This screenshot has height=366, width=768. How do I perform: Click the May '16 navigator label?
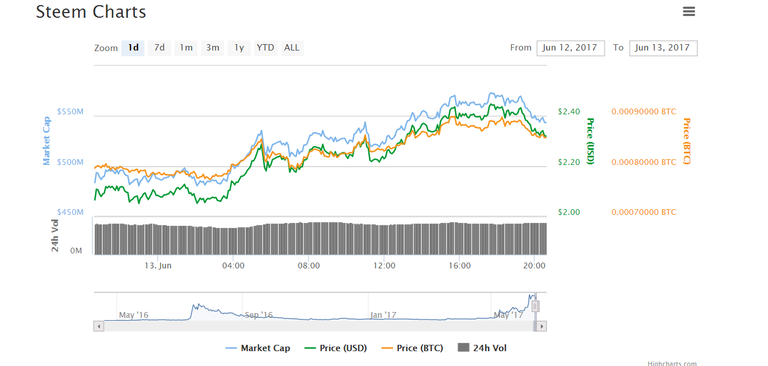tap(133, 315)
